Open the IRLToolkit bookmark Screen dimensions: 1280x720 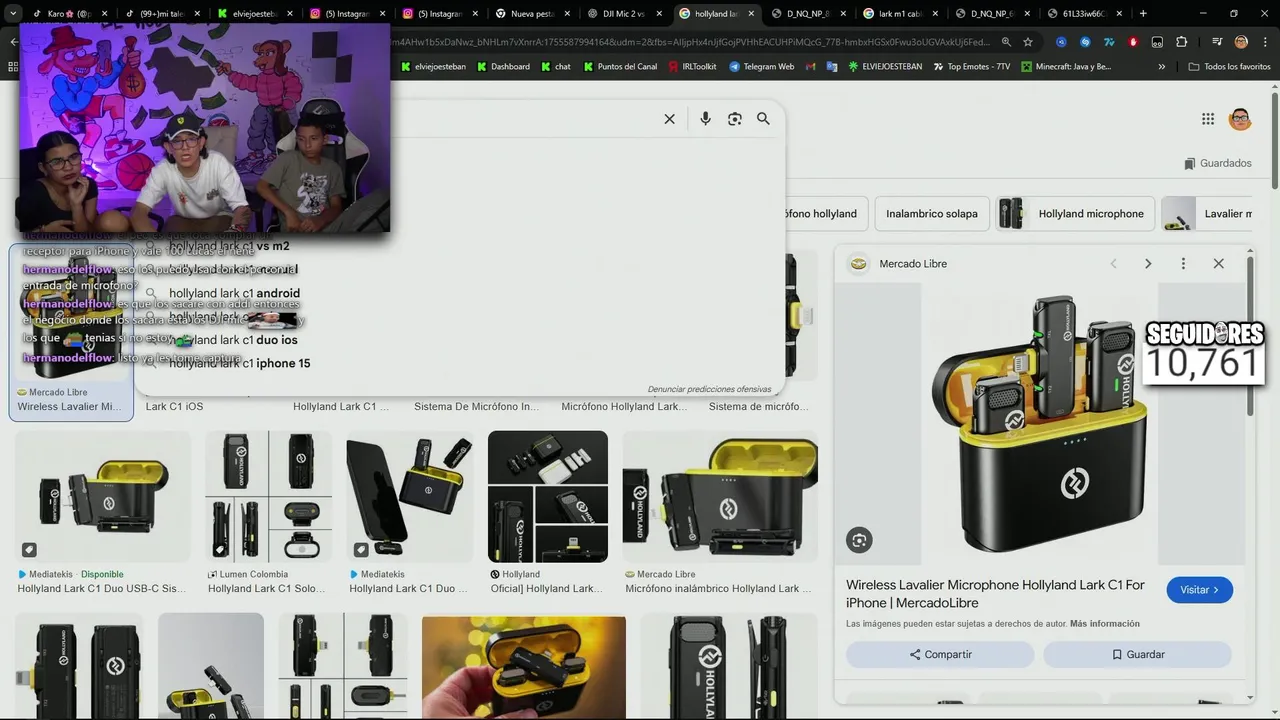click(x=692, y=67)
